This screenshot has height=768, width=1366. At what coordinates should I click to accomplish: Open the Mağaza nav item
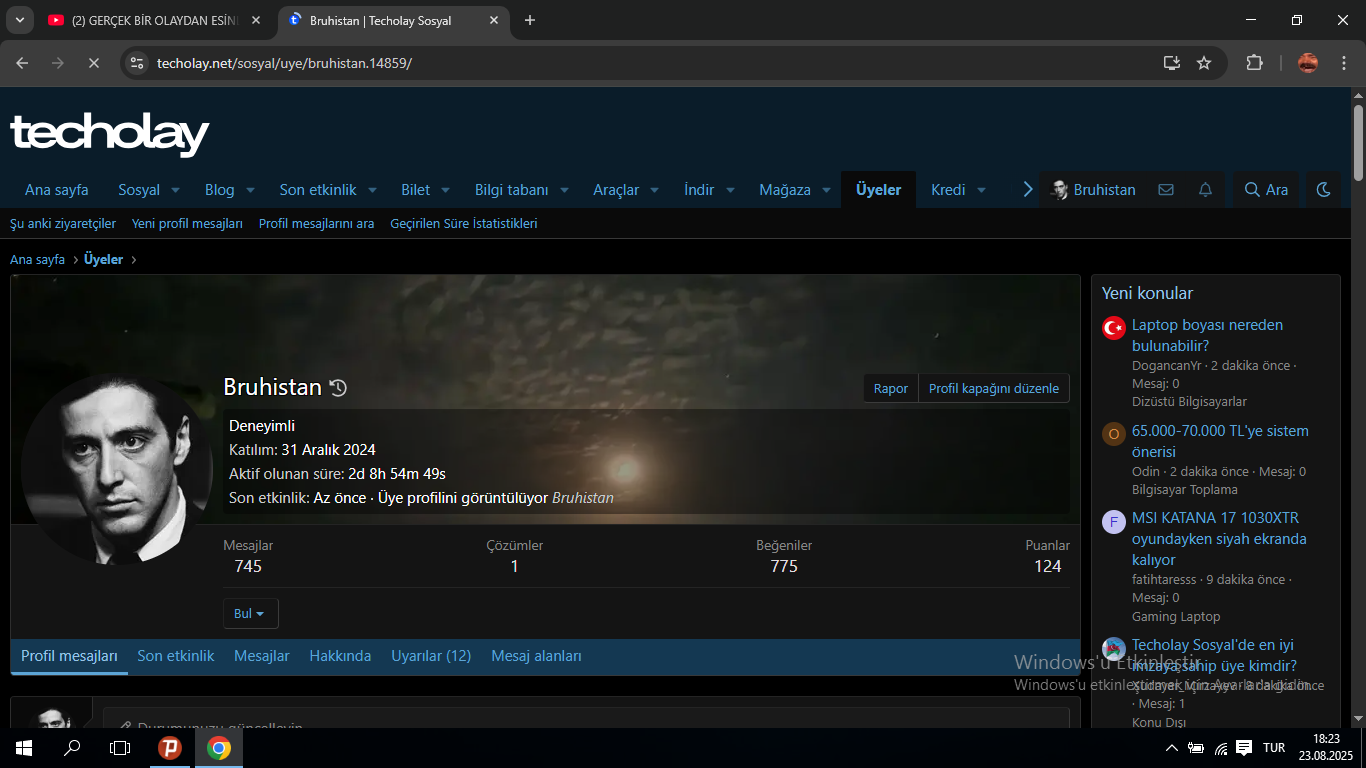click(785, 190)
